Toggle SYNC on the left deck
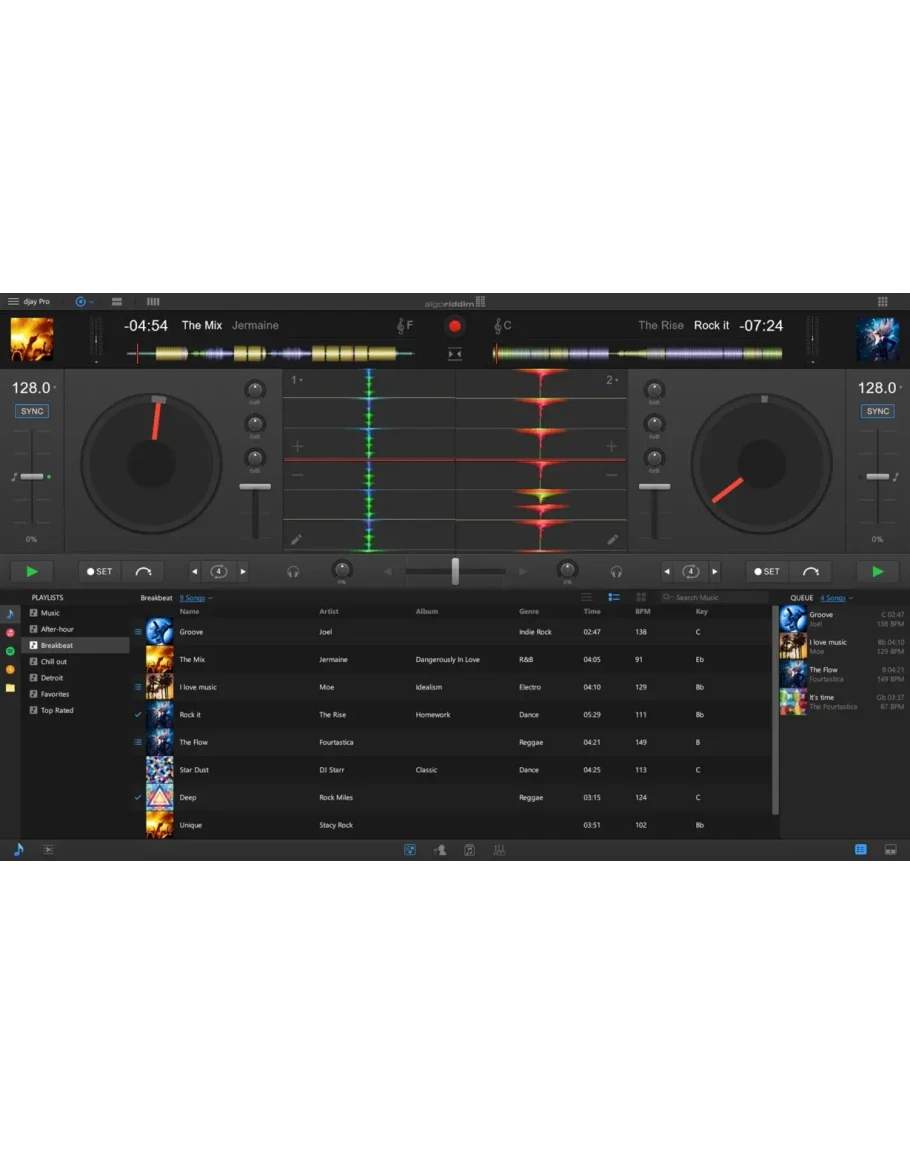The image size is (910, 1155). [x=32, y=411]
